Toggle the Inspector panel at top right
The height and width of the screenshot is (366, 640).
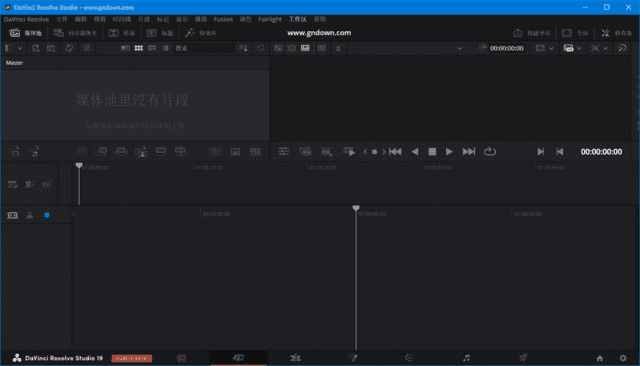[x=616, y=33]
